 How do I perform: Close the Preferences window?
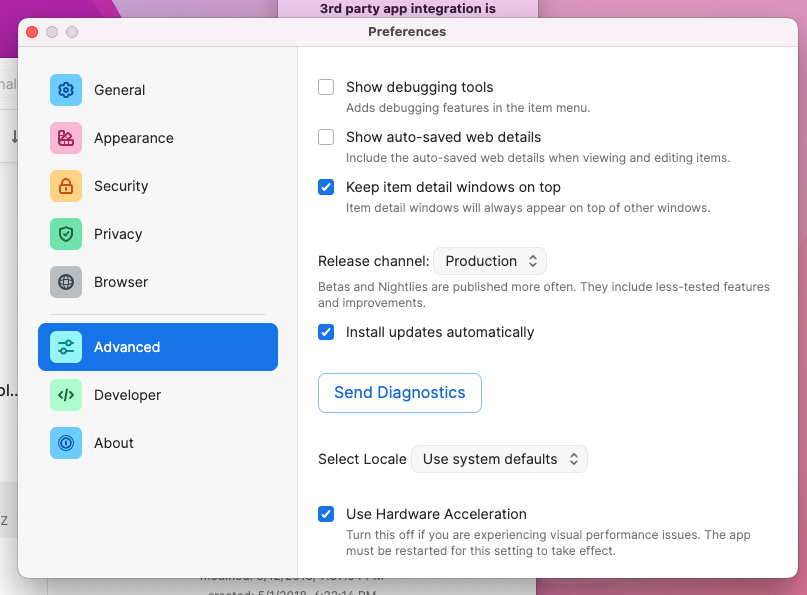coord(32,32)
